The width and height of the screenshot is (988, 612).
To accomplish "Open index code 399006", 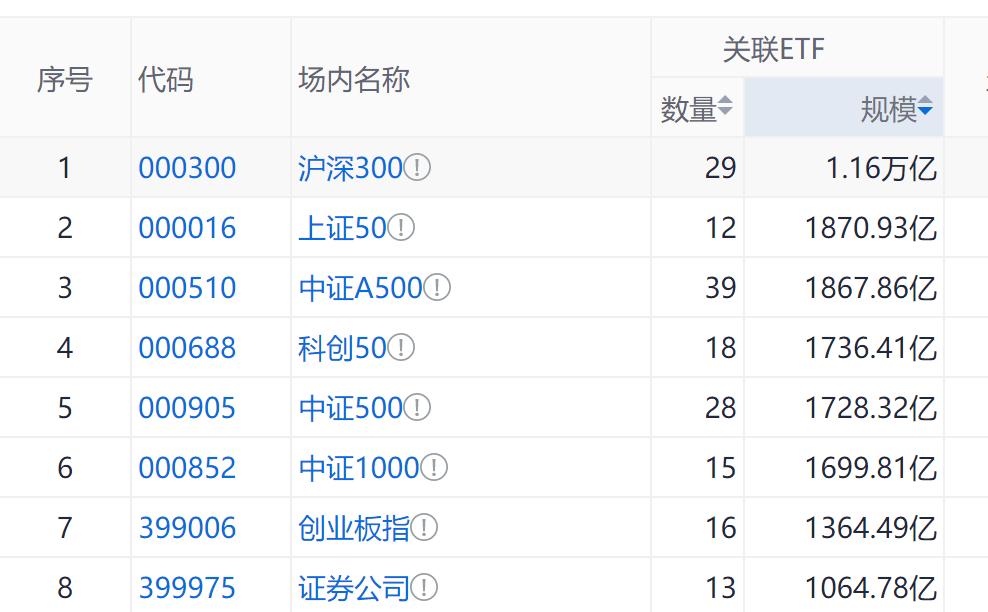I will point(187,528).
